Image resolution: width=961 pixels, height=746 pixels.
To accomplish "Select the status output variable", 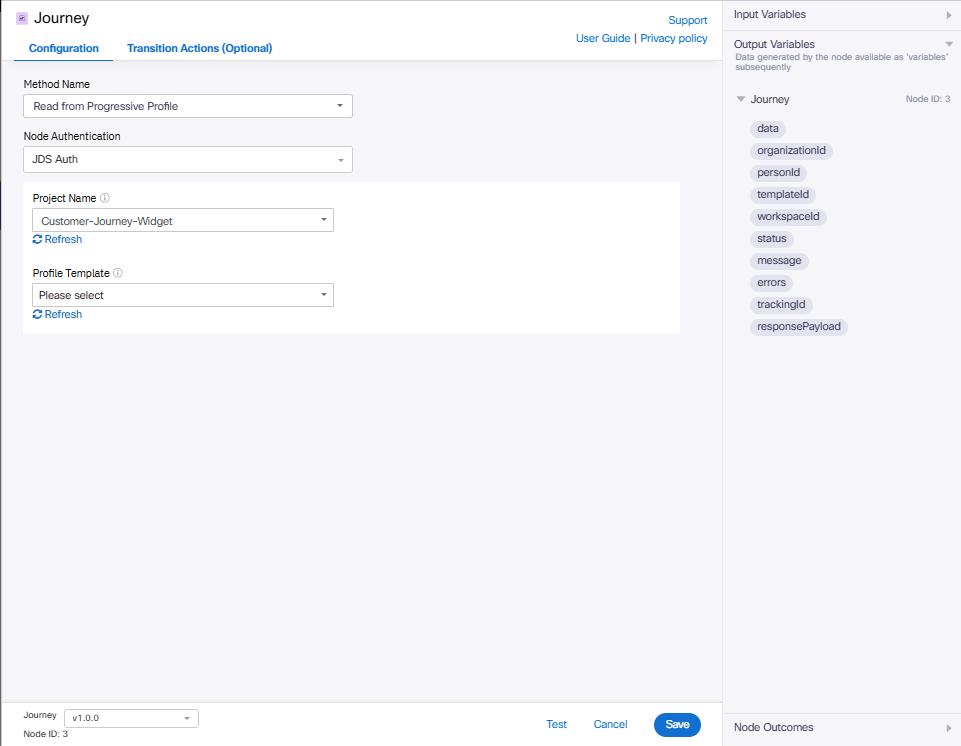I will click(772, 239).
